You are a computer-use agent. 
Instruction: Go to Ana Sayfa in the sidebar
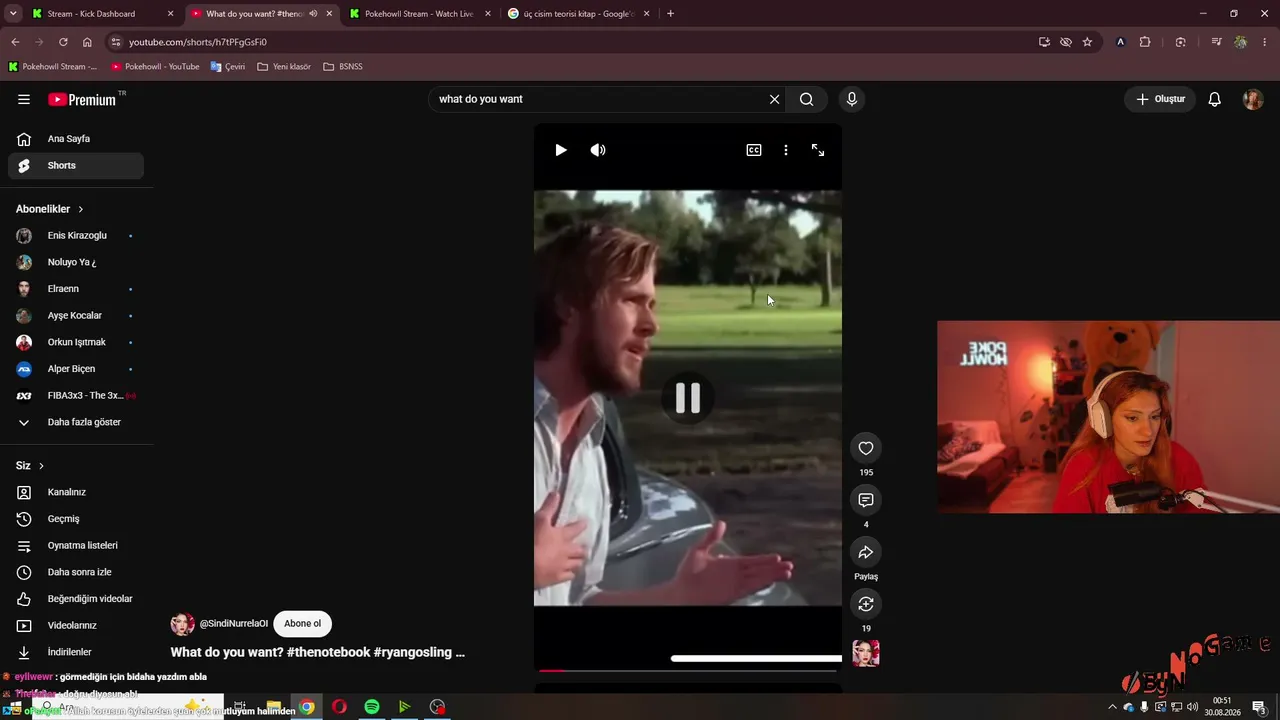pos(76,139)
